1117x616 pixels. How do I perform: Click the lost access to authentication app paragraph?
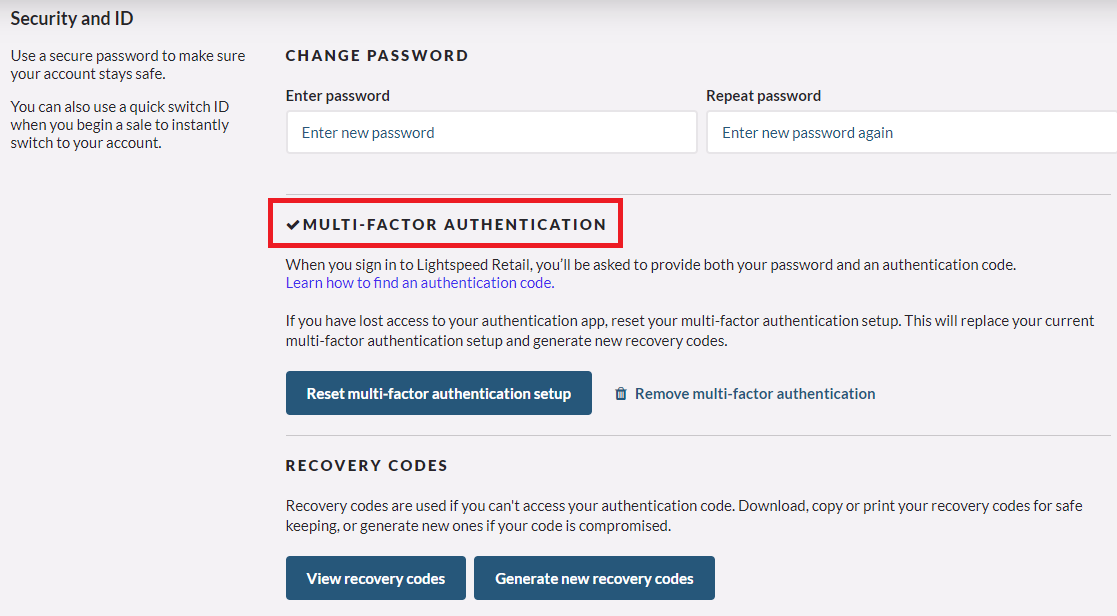[689, 331]
